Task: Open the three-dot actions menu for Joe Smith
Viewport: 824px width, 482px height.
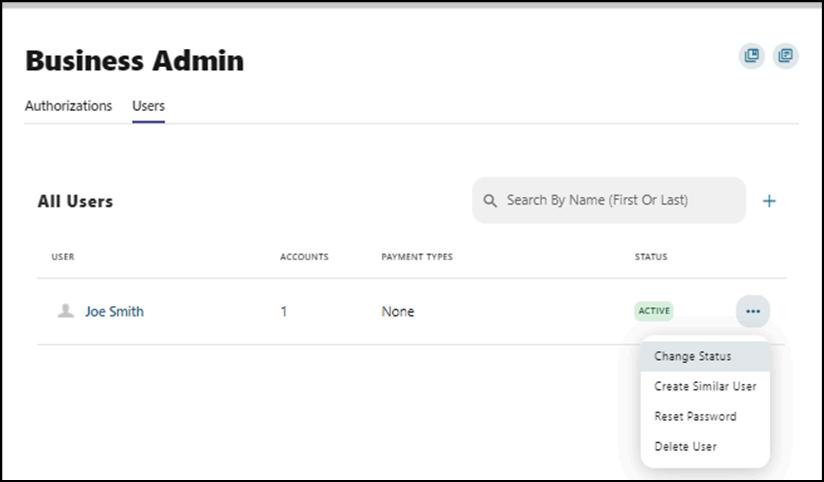Action: tap(753, 312)
